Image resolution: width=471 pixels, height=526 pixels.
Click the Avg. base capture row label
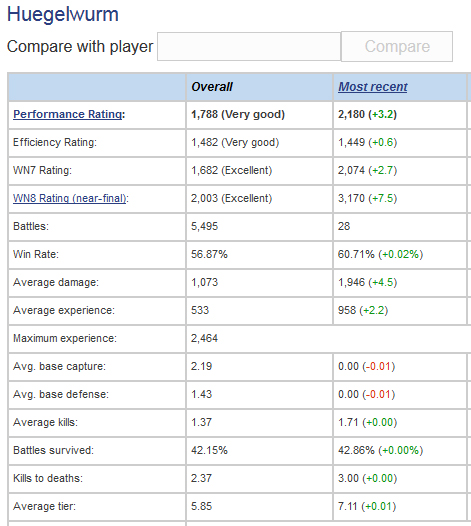point(59,366)
